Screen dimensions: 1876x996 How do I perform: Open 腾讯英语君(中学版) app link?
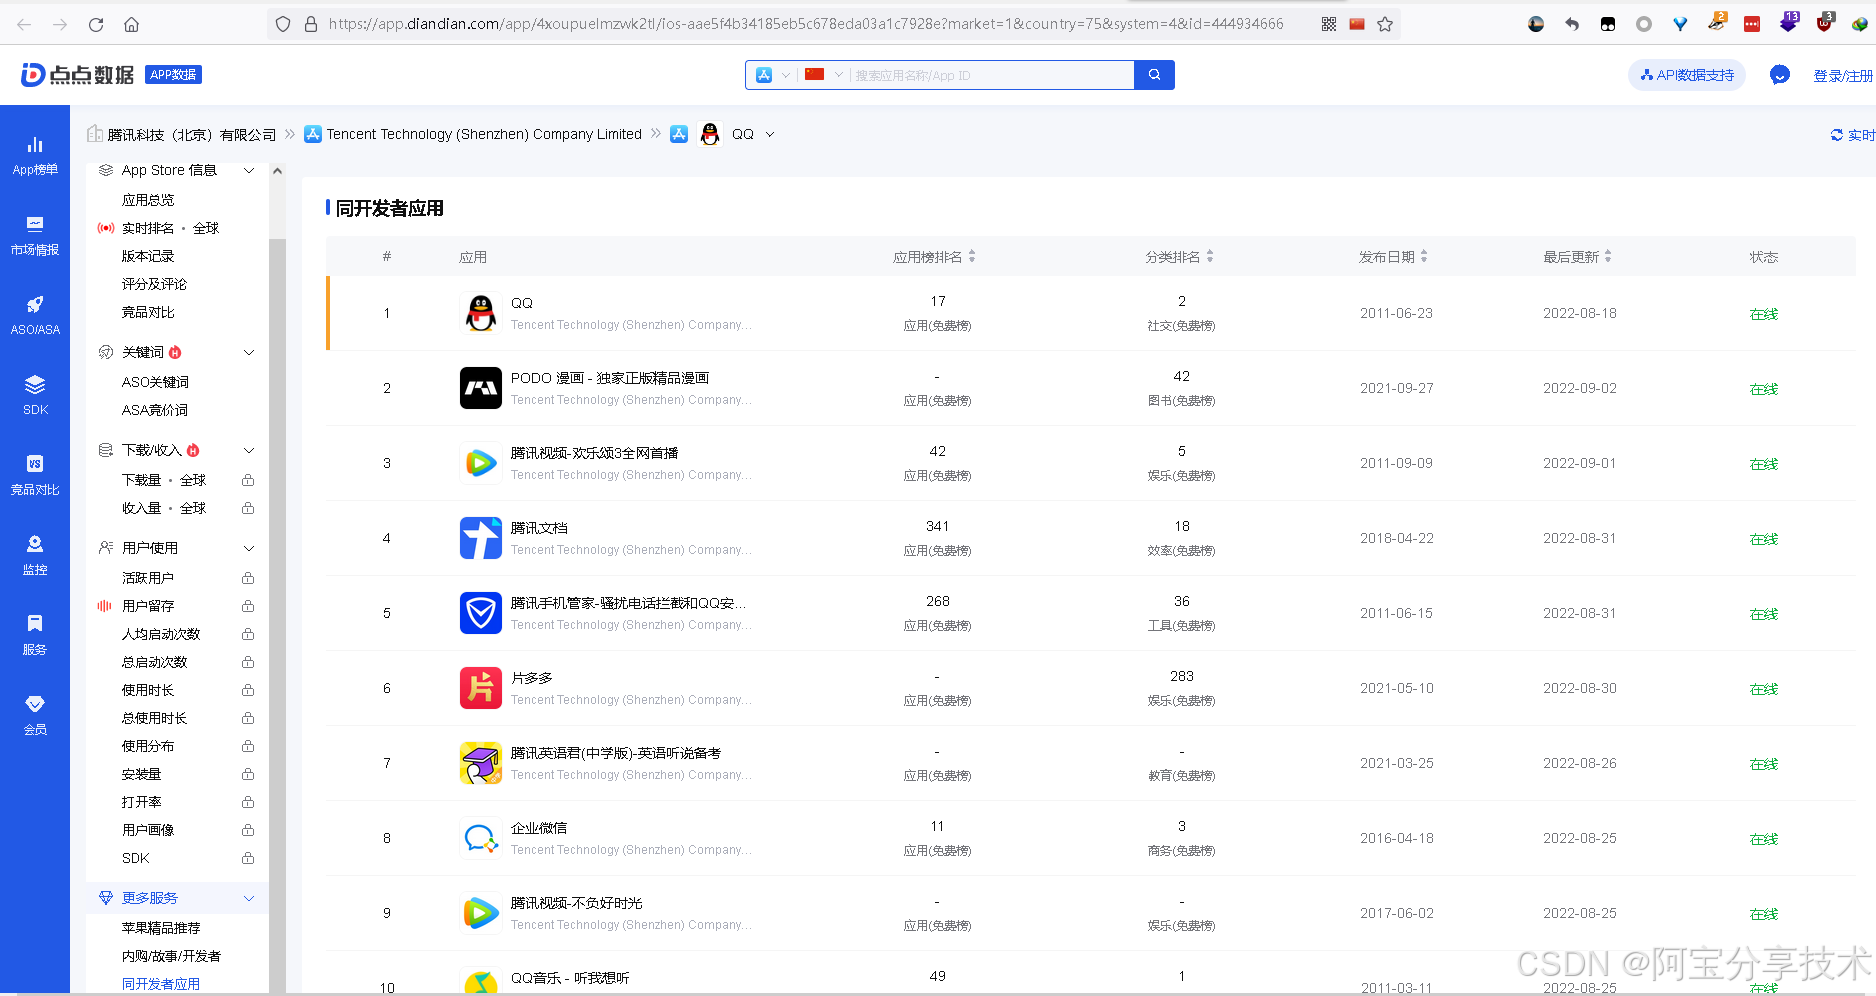pos(615,753)
